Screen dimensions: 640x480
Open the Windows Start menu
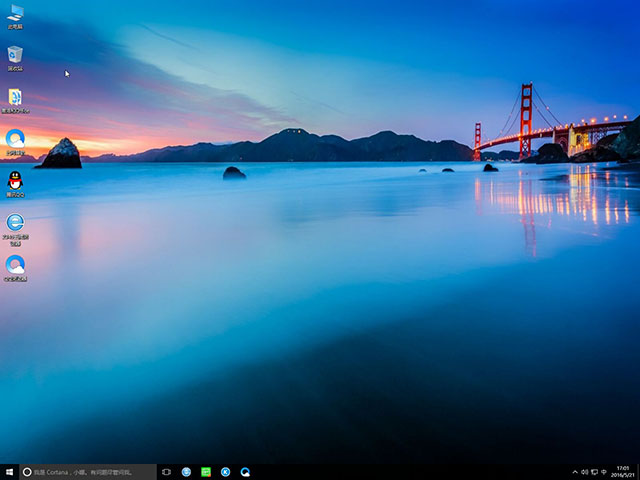(9, 472)
